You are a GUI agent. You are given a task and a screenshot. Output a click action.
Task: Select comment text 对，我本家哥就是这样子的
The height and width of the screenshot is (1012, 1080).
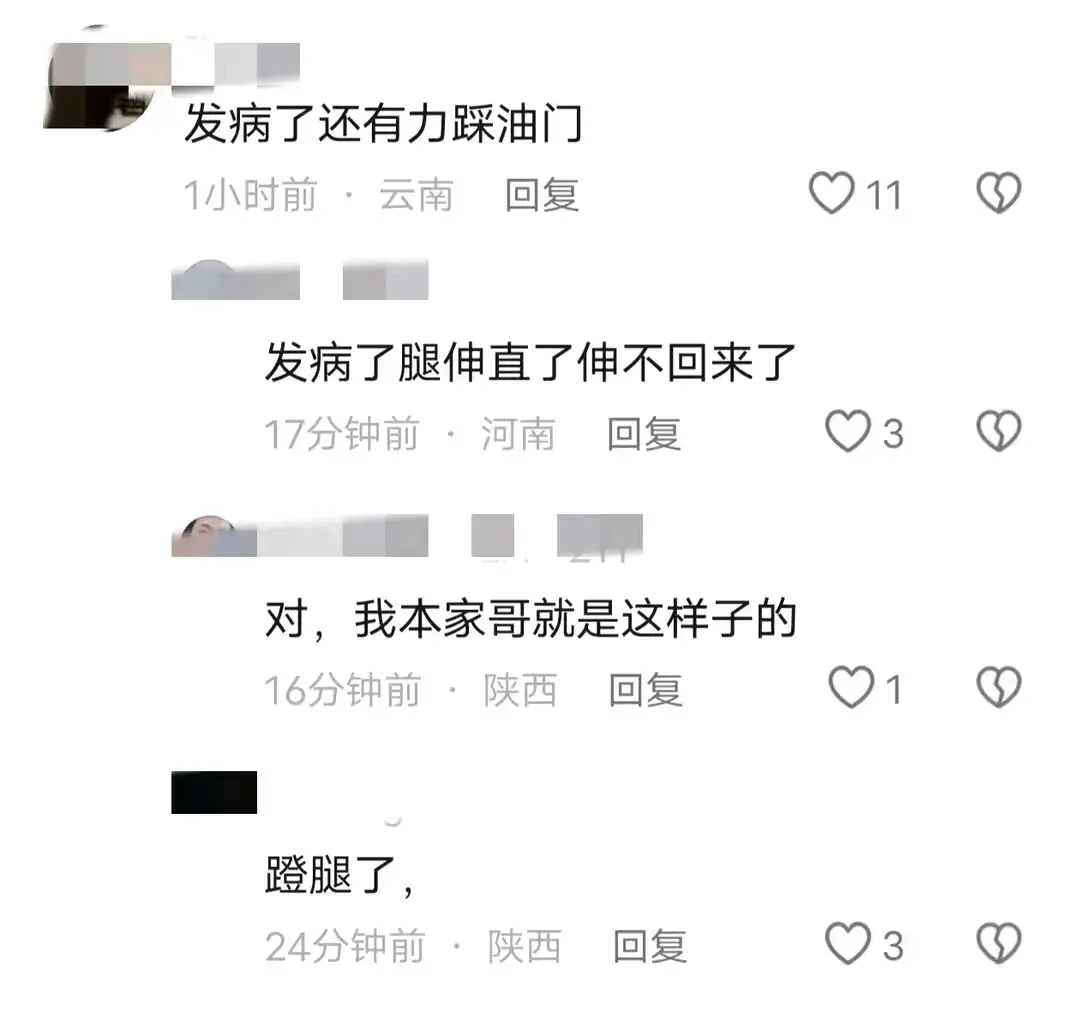(531, 619)
